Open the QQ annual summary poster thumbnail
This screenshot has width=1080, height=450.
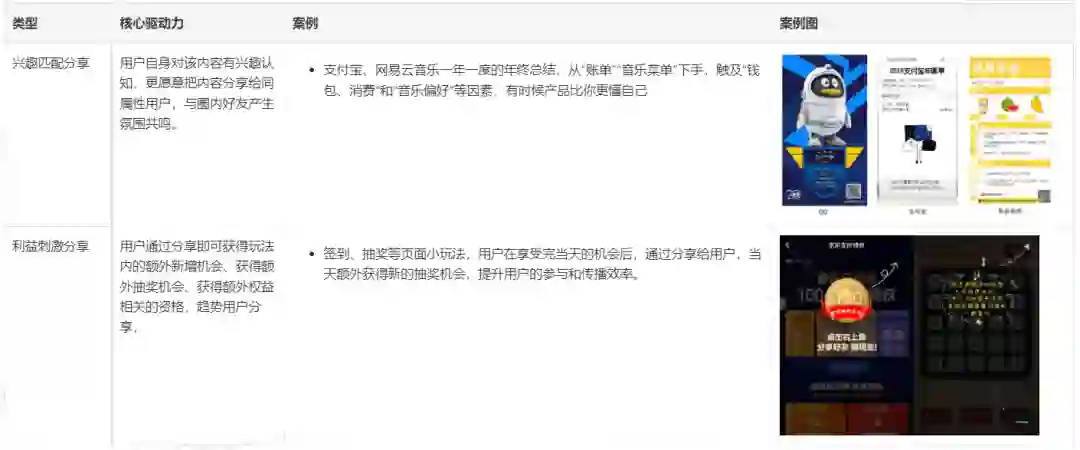click(x=824, y=130)
